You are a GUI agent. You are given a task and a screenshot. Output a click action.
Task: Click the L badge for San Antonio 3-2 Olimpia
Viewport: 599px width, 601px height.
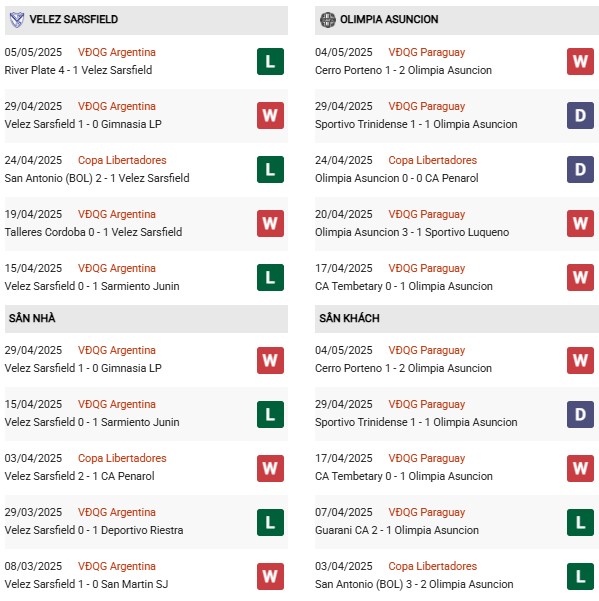click(580, 576)
